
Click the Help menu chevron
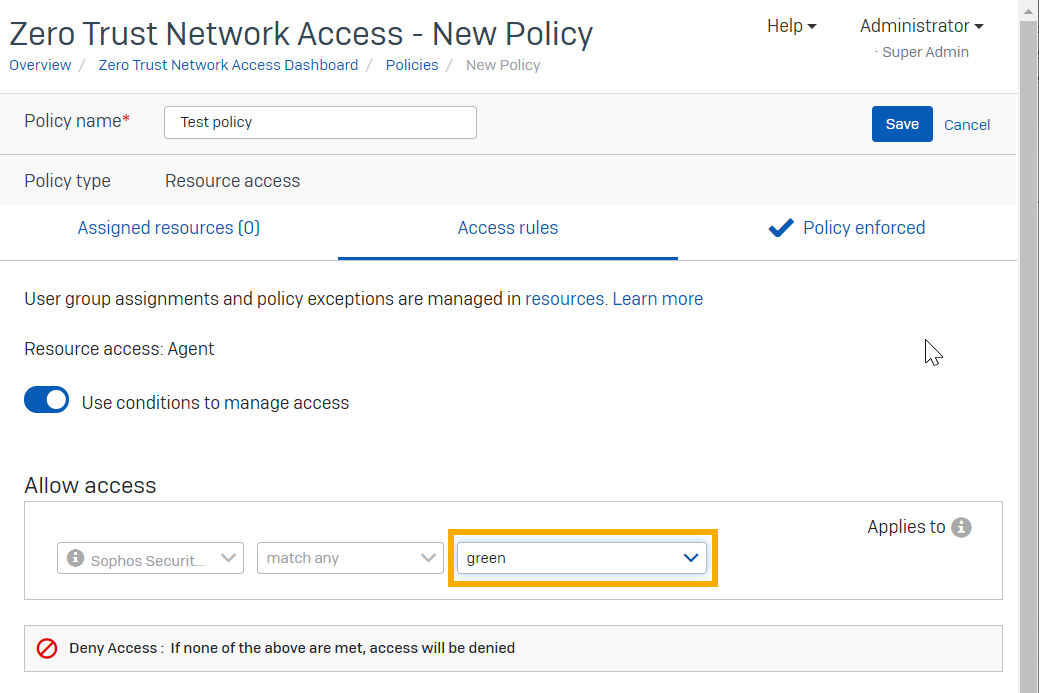(812, 26)
